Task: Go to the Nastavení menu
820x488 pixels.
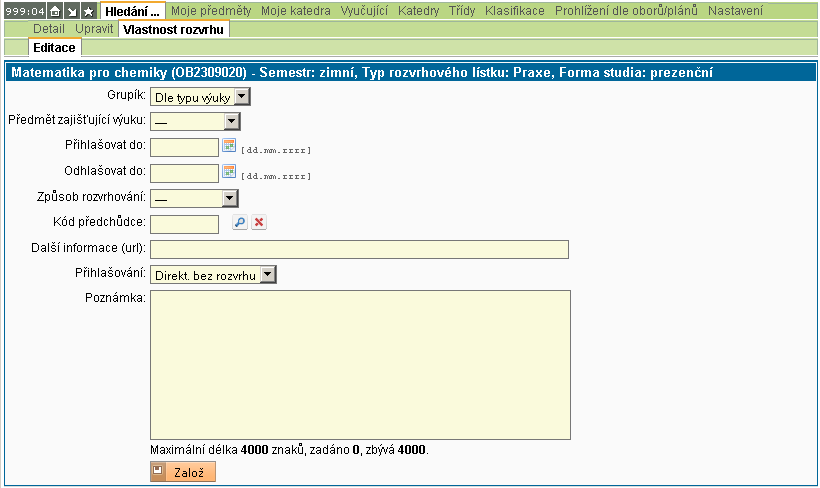Action: tap(735, 11)
